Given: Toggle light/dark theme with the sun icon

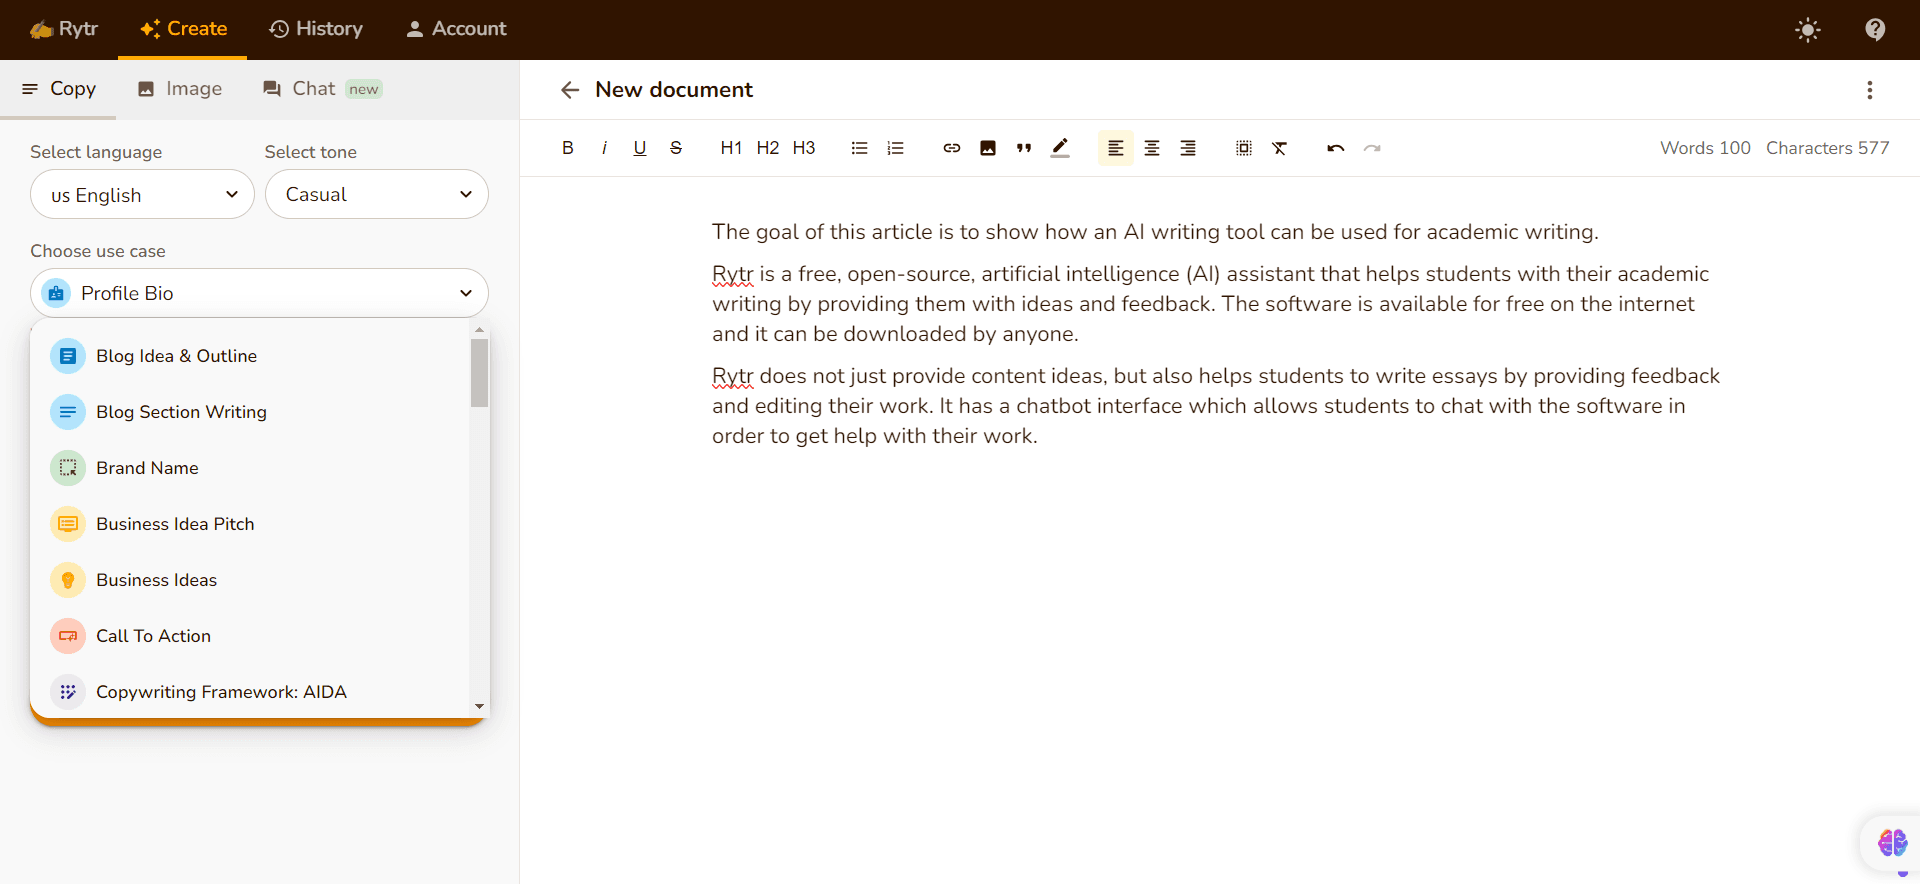Looking at the screenshot, I should point(1807,30).
